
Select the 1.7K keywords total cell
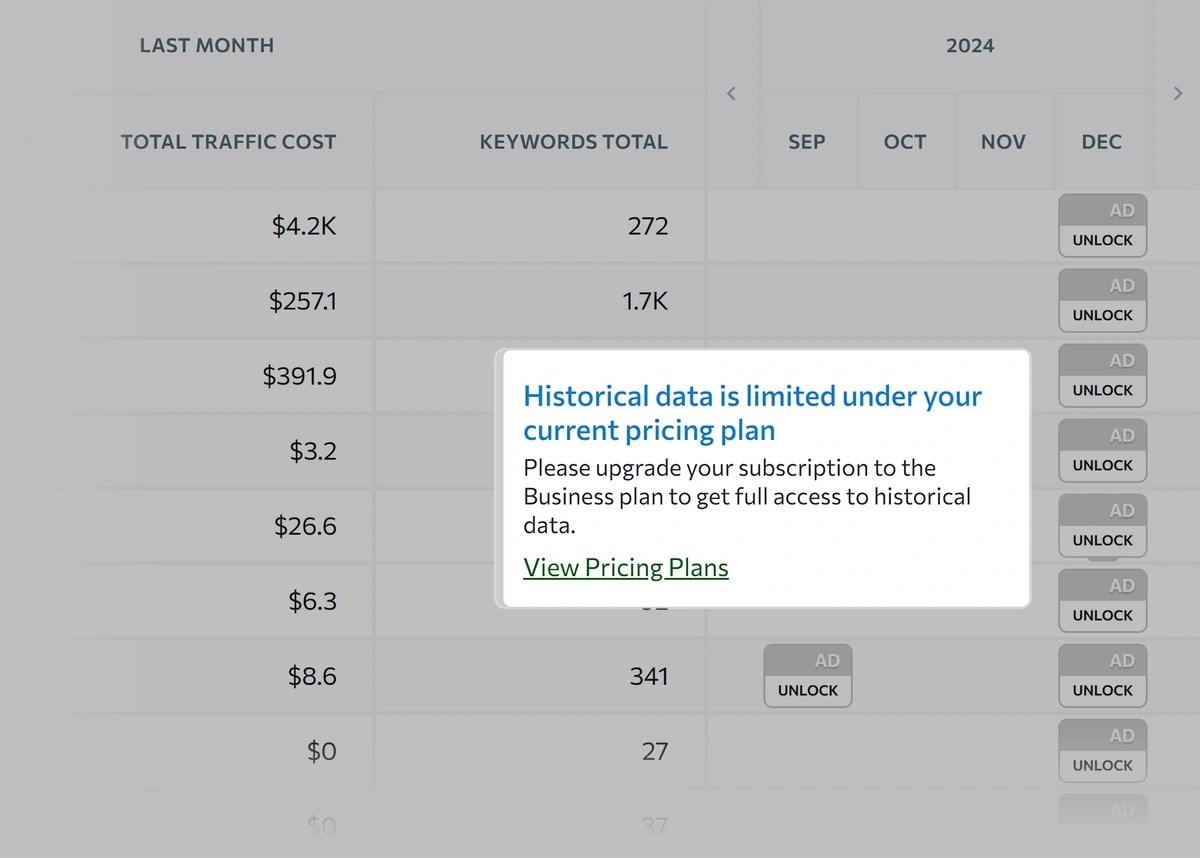tap(645, 301)
